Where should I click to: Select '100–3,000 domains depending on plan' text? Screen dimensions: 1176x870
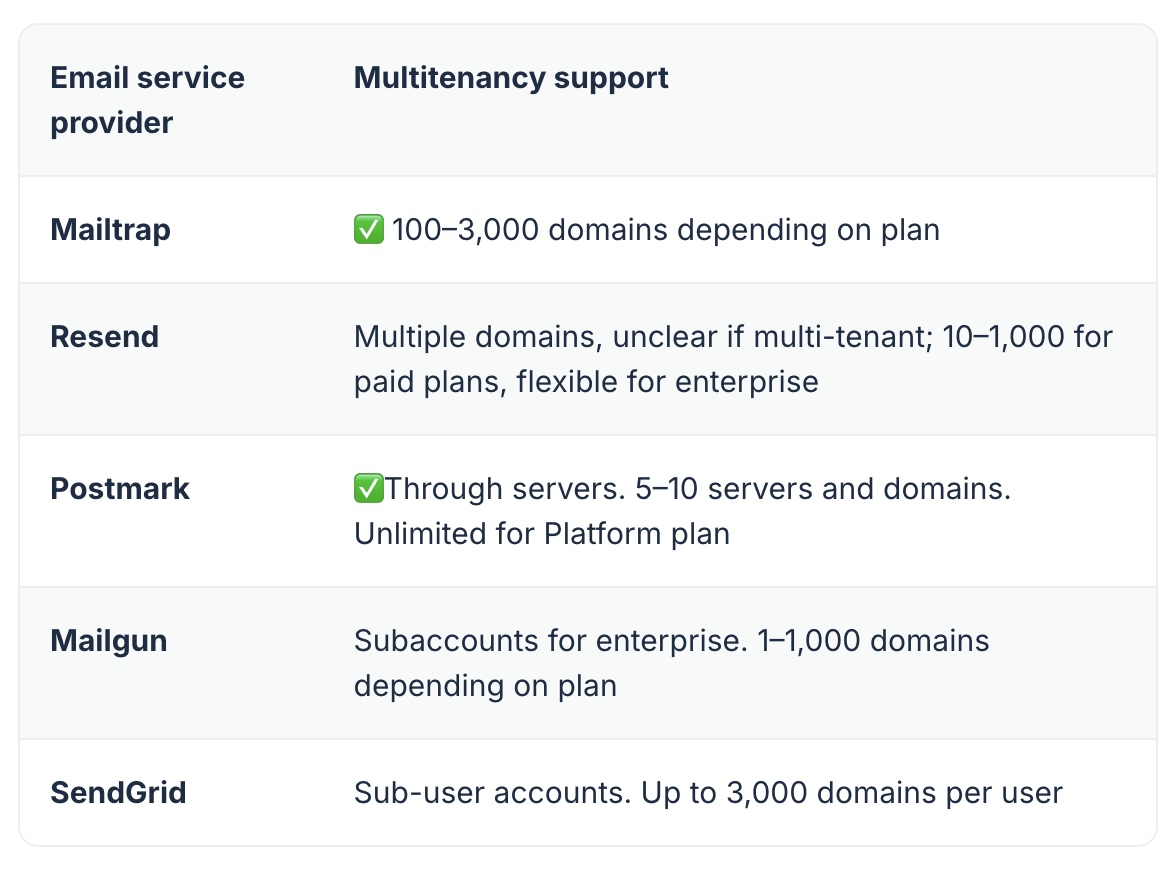click(x=666, y=230)
